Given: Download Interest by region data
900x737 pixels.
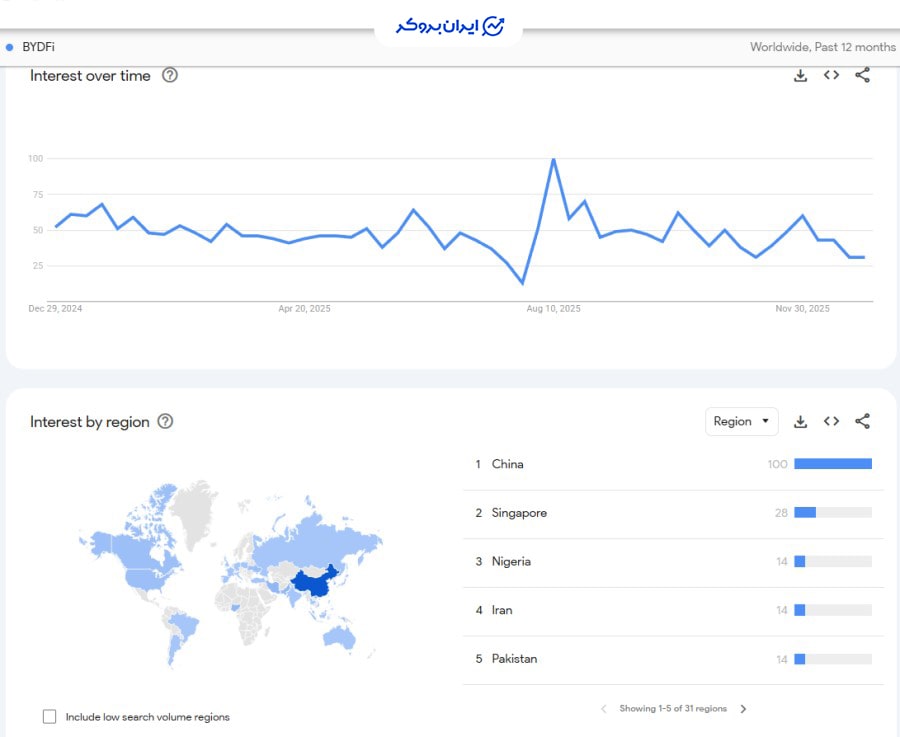Looking at the screenshot, I should [800, 422].
